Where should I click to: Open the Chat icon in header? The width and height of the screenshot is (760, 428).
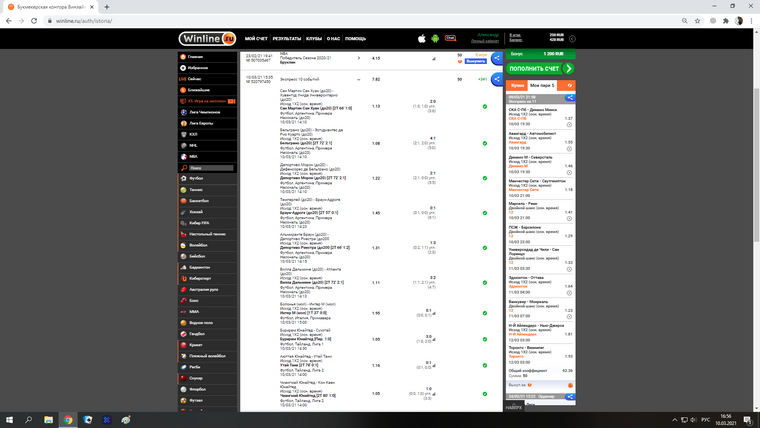click(450, 38)
